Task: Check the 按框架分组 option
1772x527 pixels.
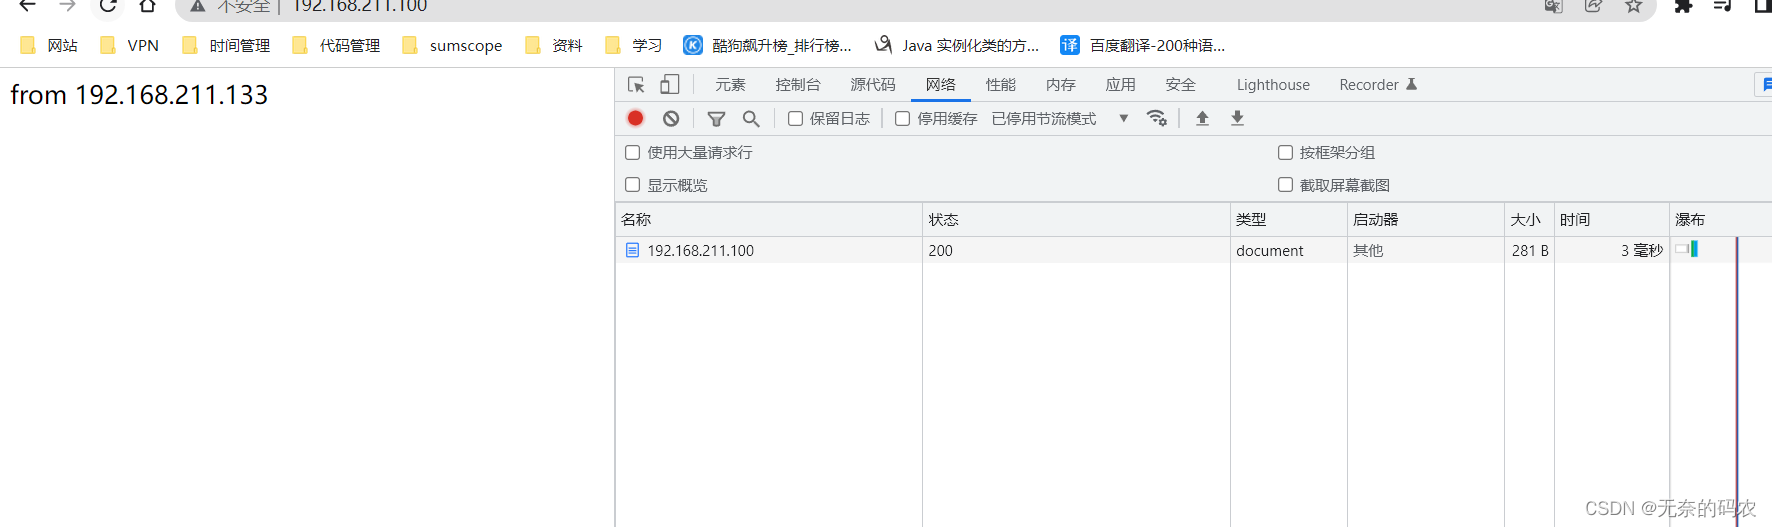Action: (x=1285, y=152)
